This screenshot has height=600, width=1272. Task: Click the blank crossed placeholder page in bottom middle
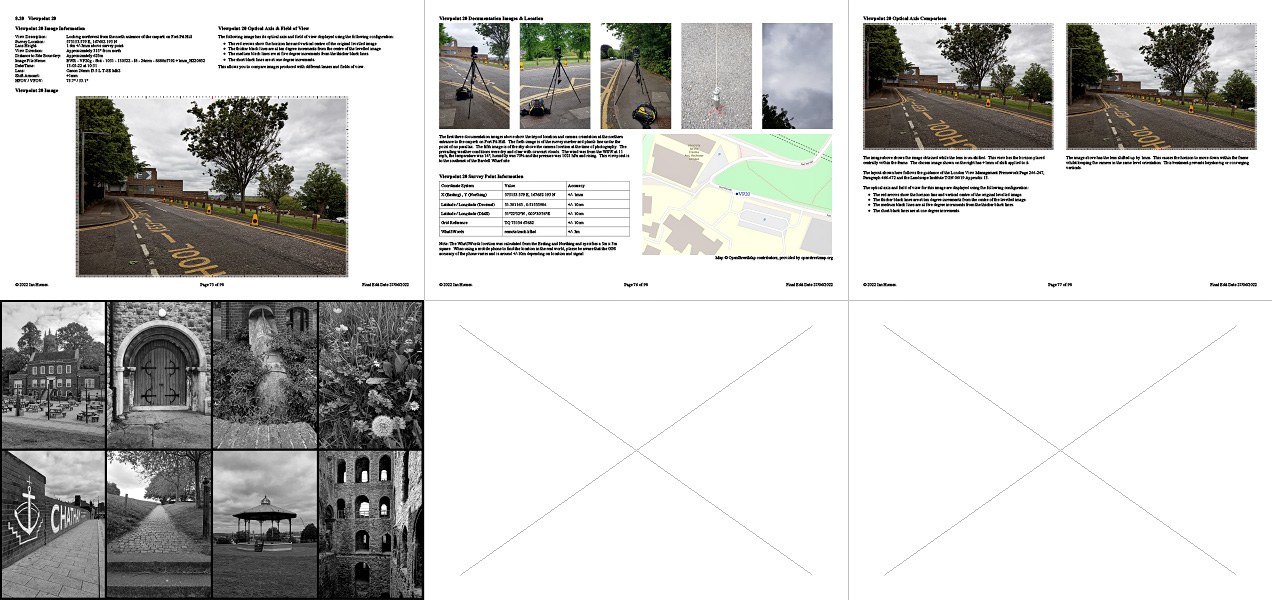pos(636,450)
